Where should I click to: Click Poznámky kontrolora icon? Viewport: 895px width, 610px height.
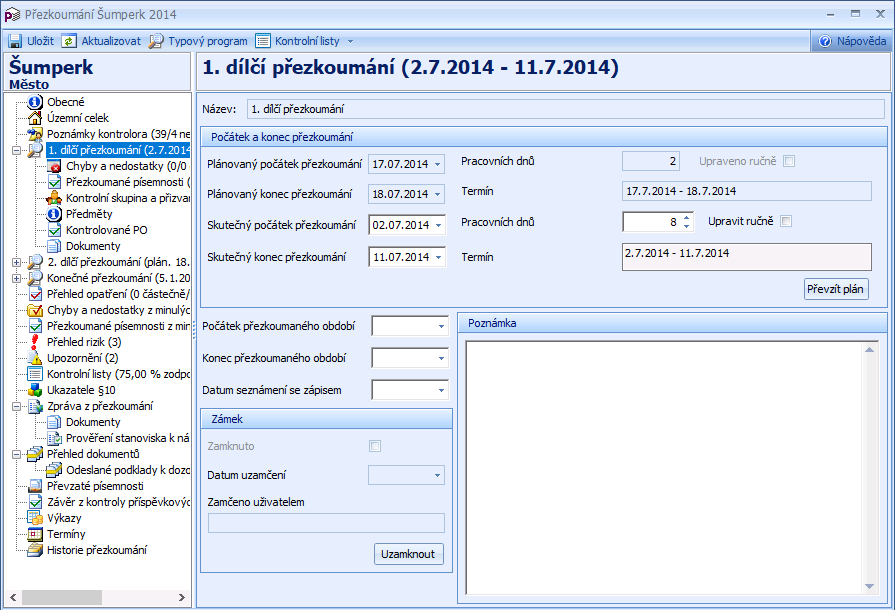tap(35, 134)
